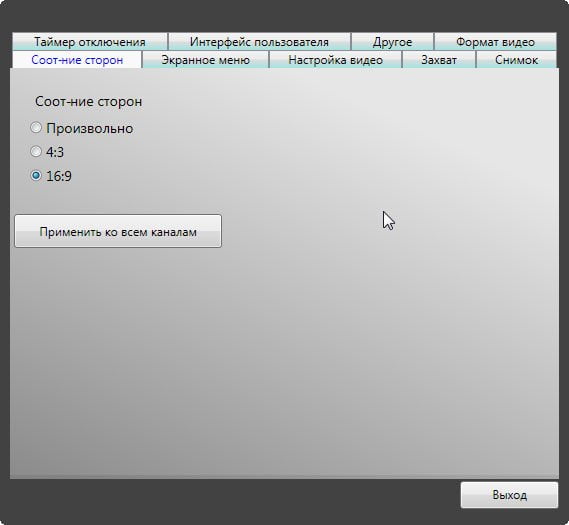Image resolution: width=569 pixels, height=525 pixels.
Task: Click Применить ко всем каналам button
Action: point(118,231)
